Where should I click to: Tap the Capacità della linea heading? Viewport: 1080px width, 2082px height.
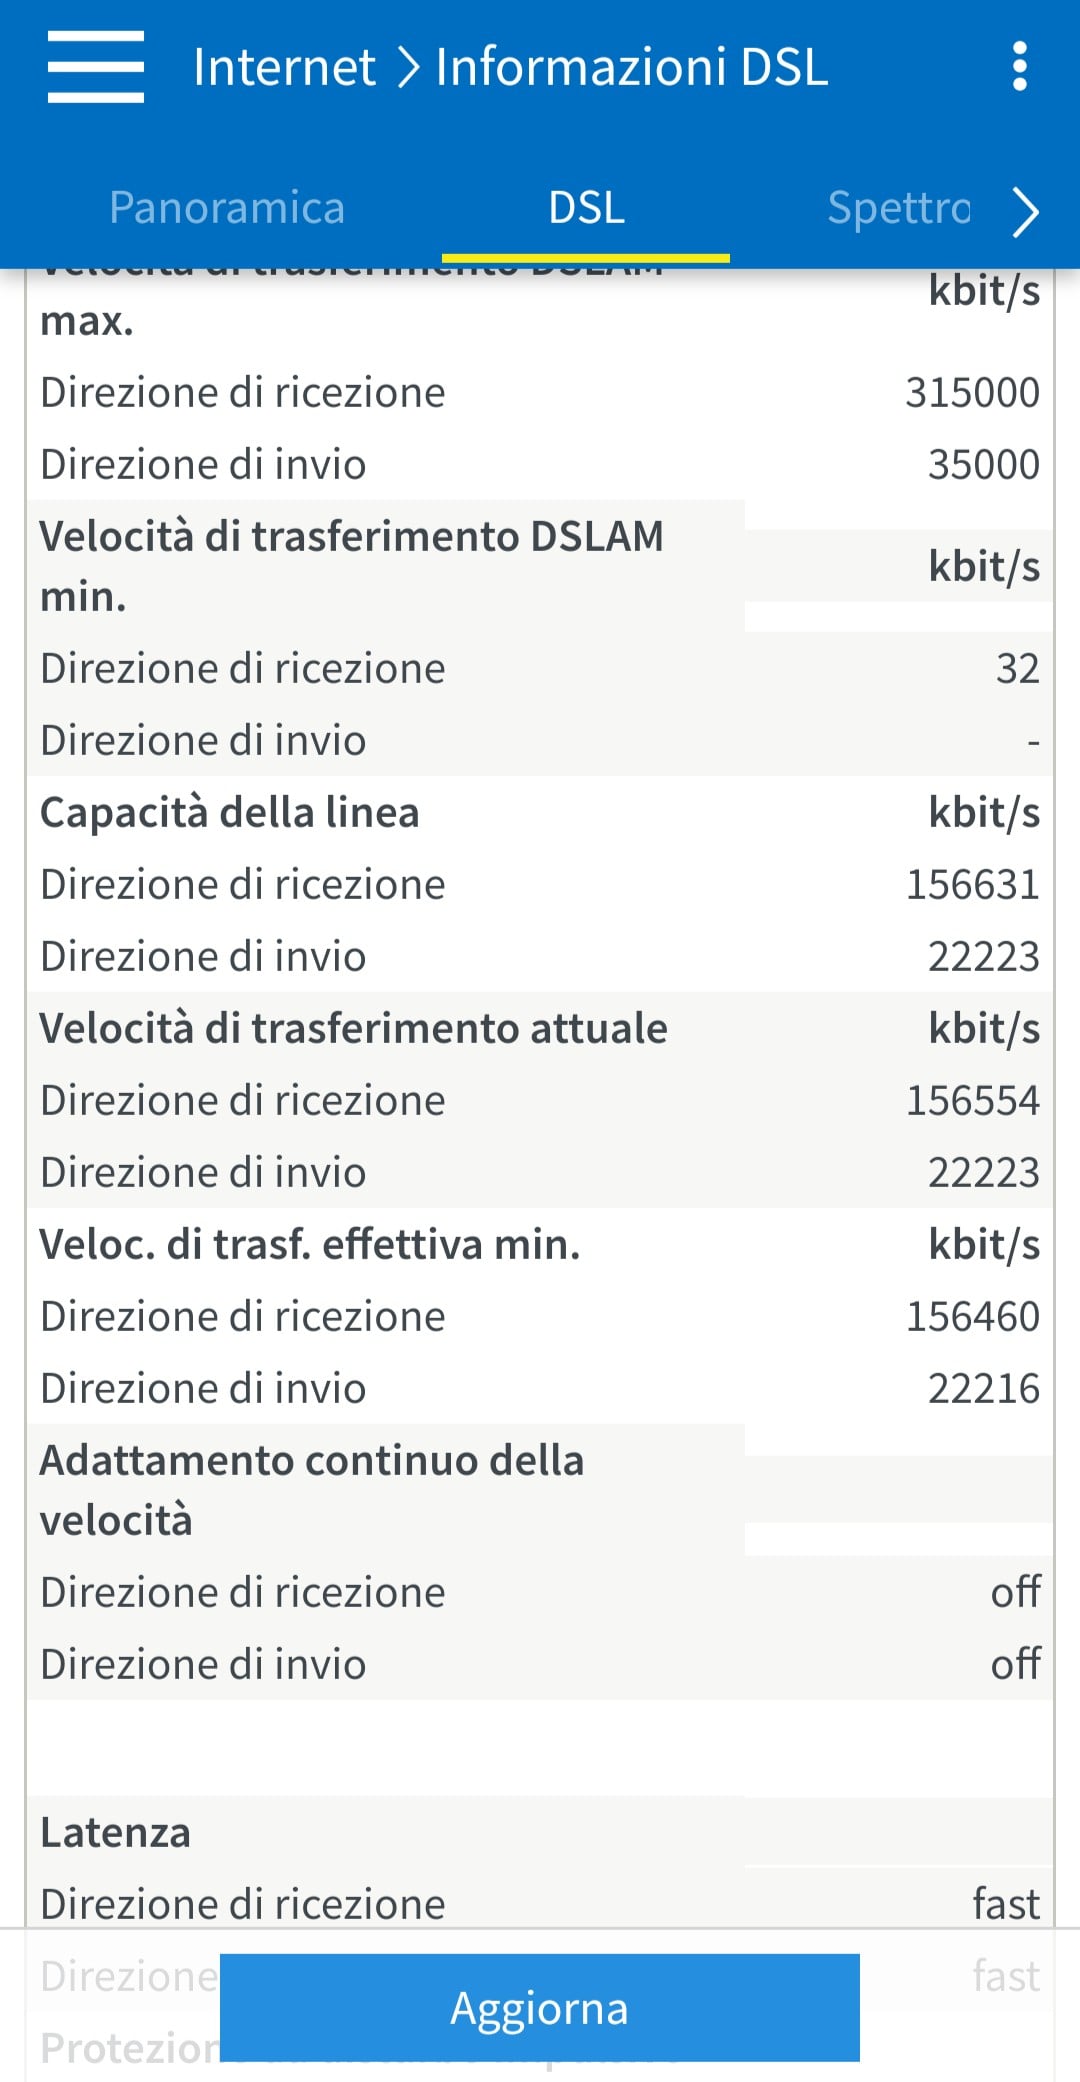tap(230, 812)
